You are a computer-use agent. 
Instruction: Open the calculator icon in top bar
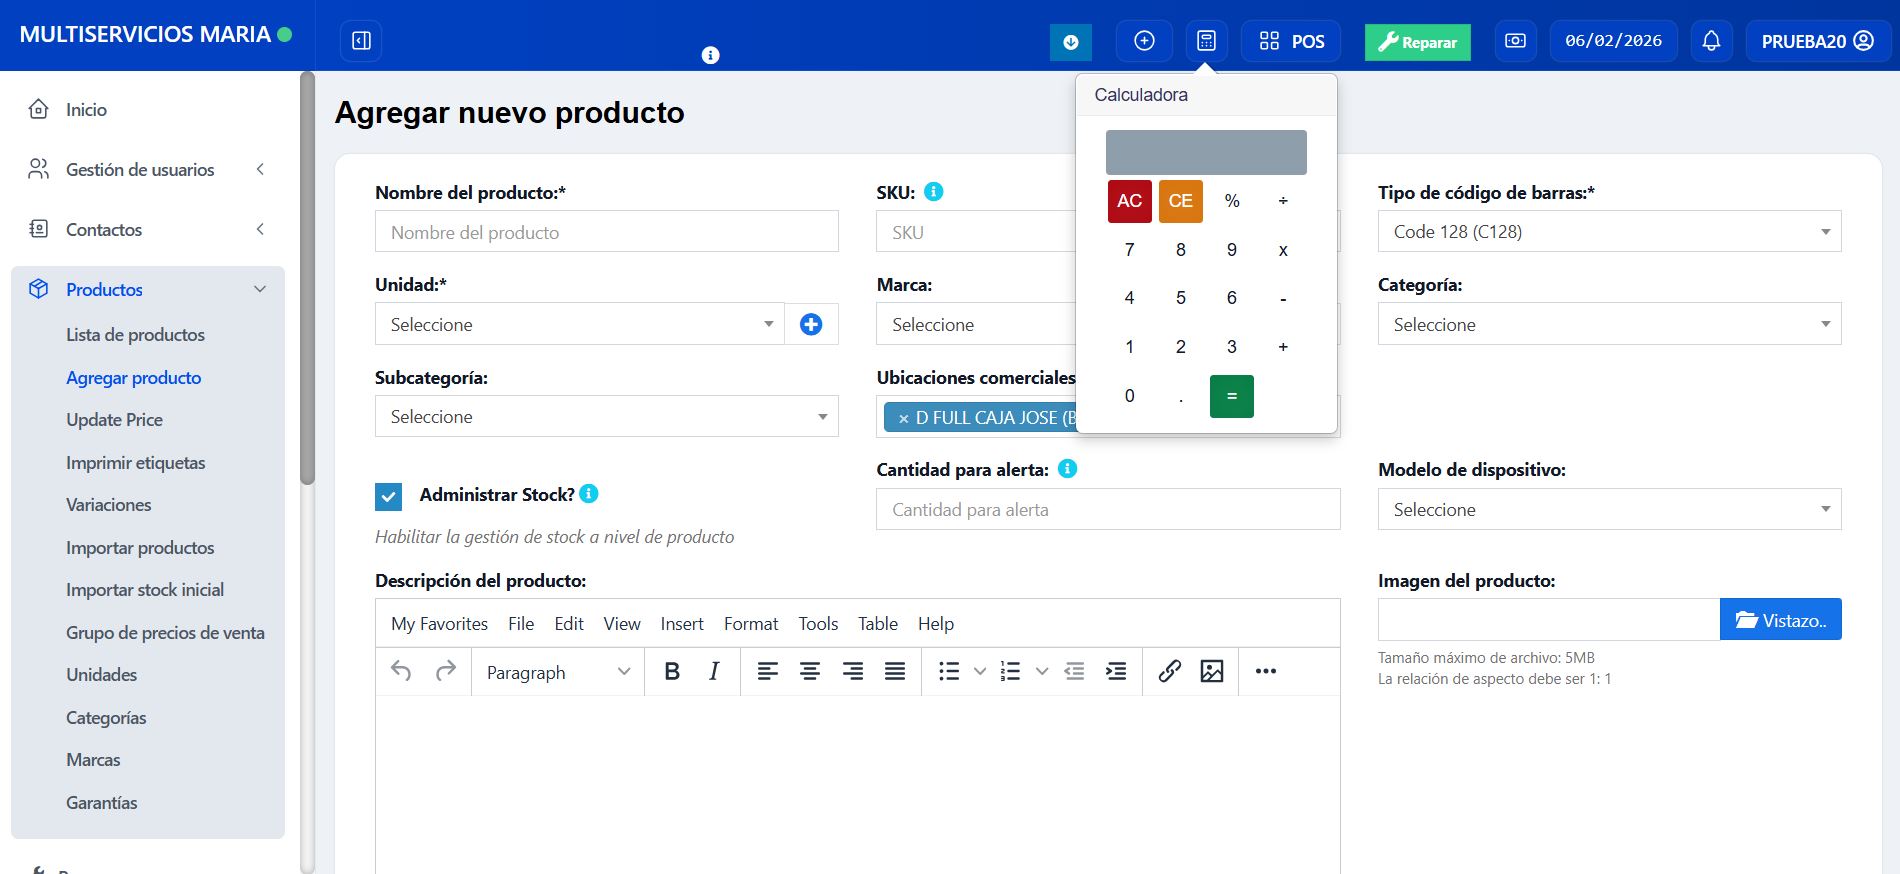point(1206,41)
